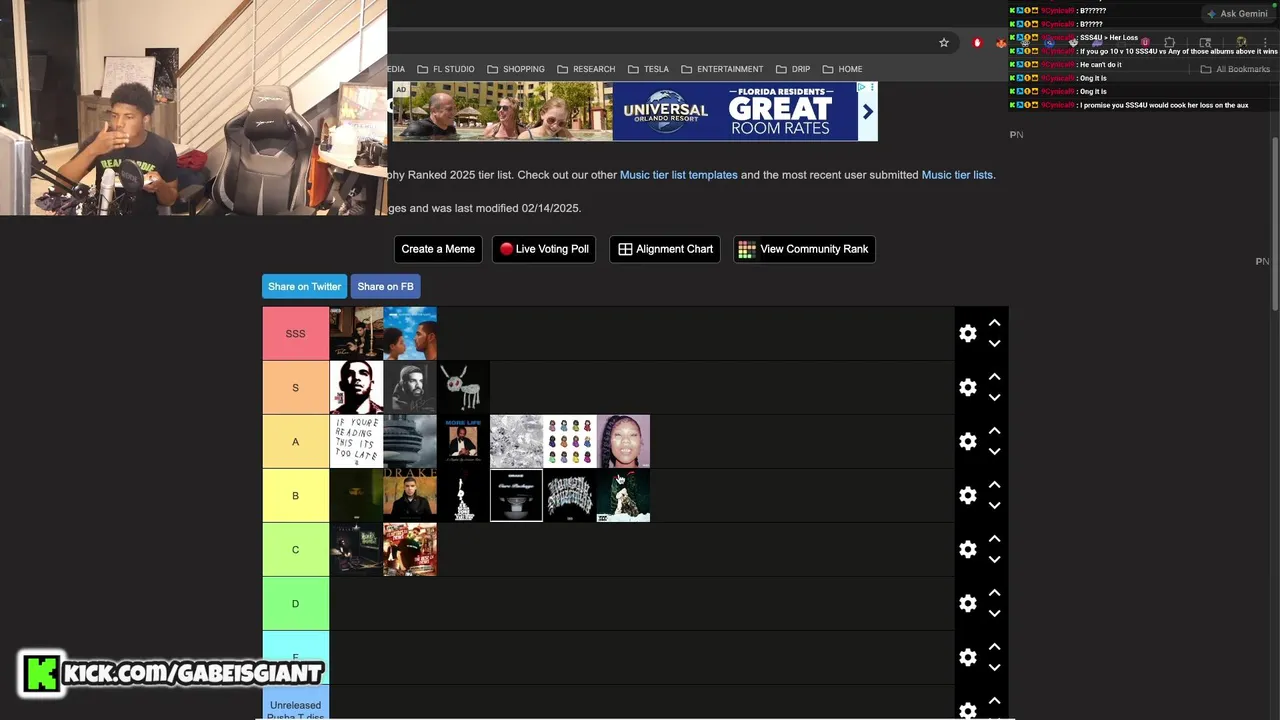
Task: Open settings gear for B tier row
Action: coord(967,495)
